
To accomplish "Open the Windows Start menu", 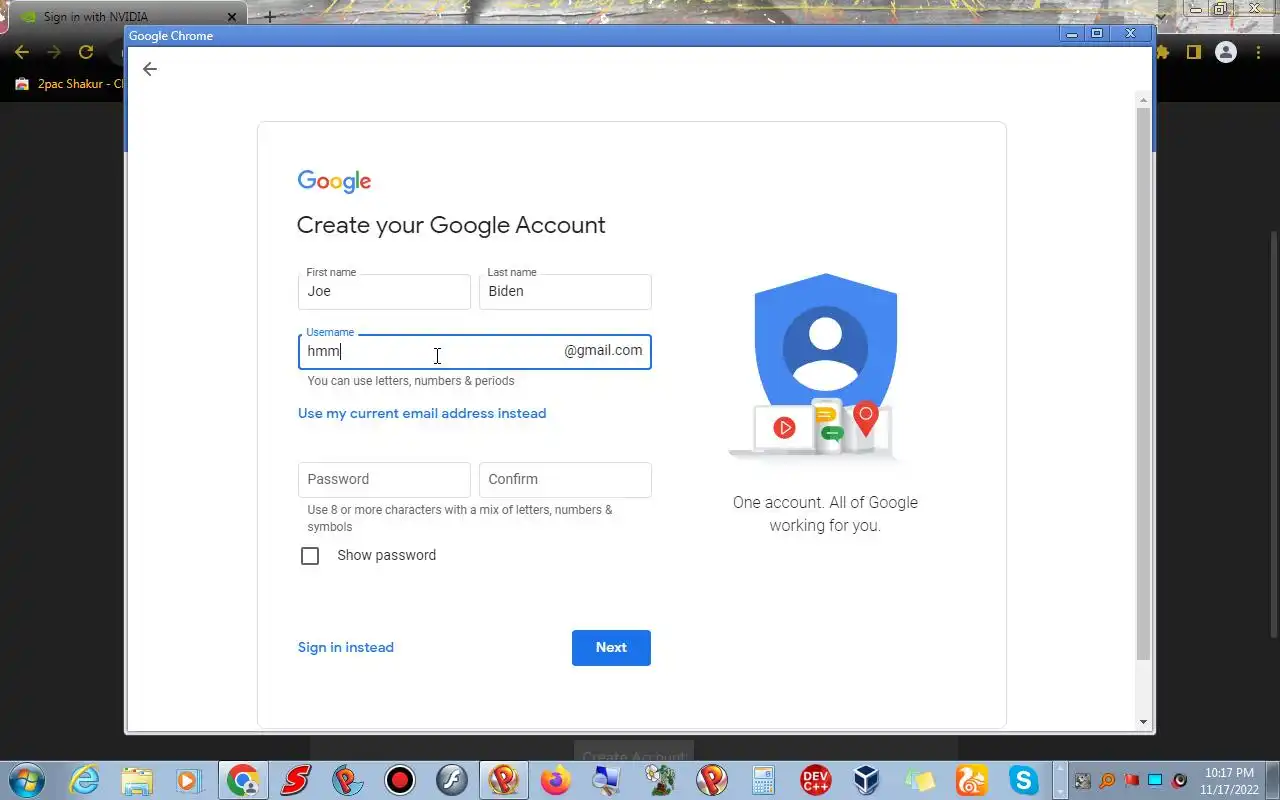I will (x=25, y=780).
